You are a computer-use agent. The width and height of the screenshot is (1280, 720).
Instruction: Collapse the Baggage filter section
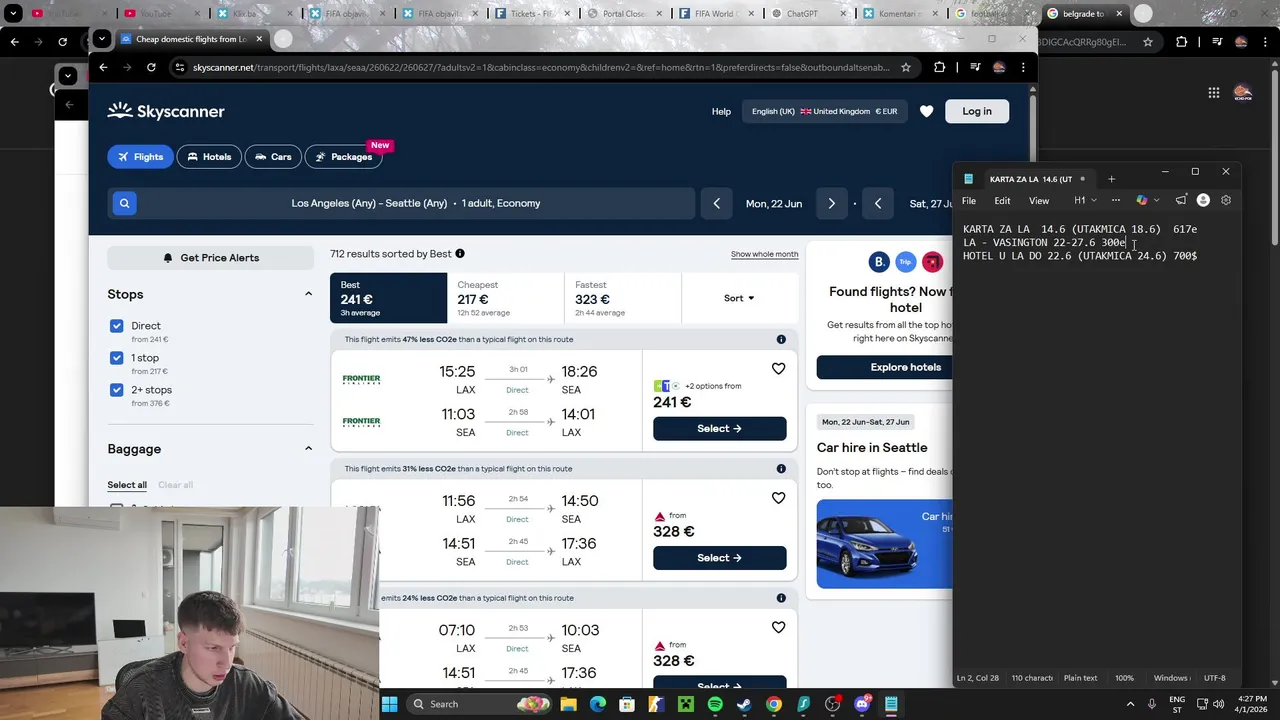(308, 449)
